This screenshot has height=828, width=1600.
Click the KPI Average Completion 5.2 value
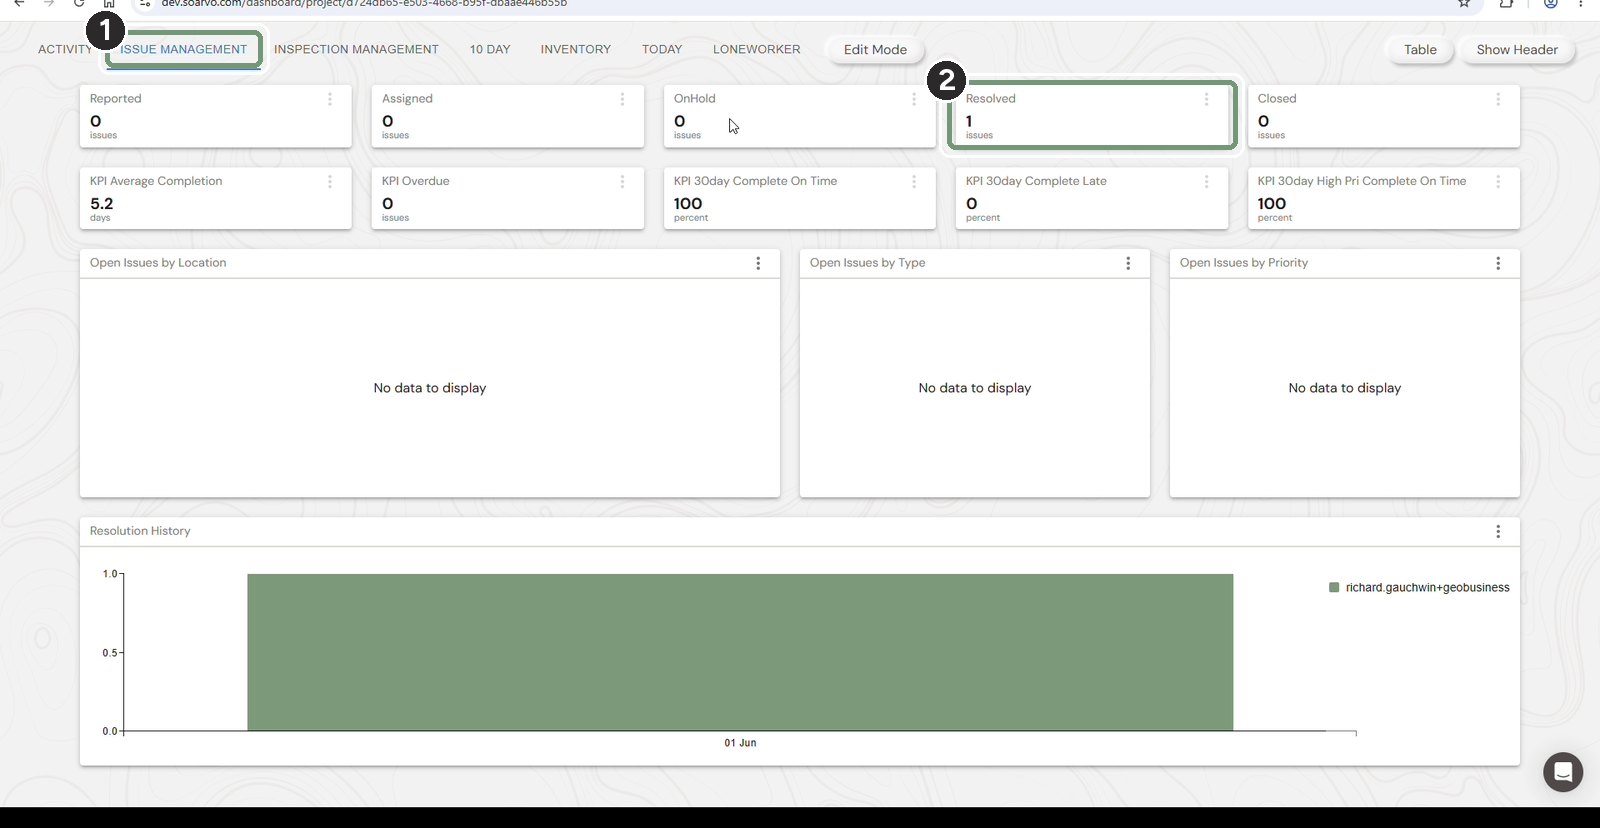point(102,204)
